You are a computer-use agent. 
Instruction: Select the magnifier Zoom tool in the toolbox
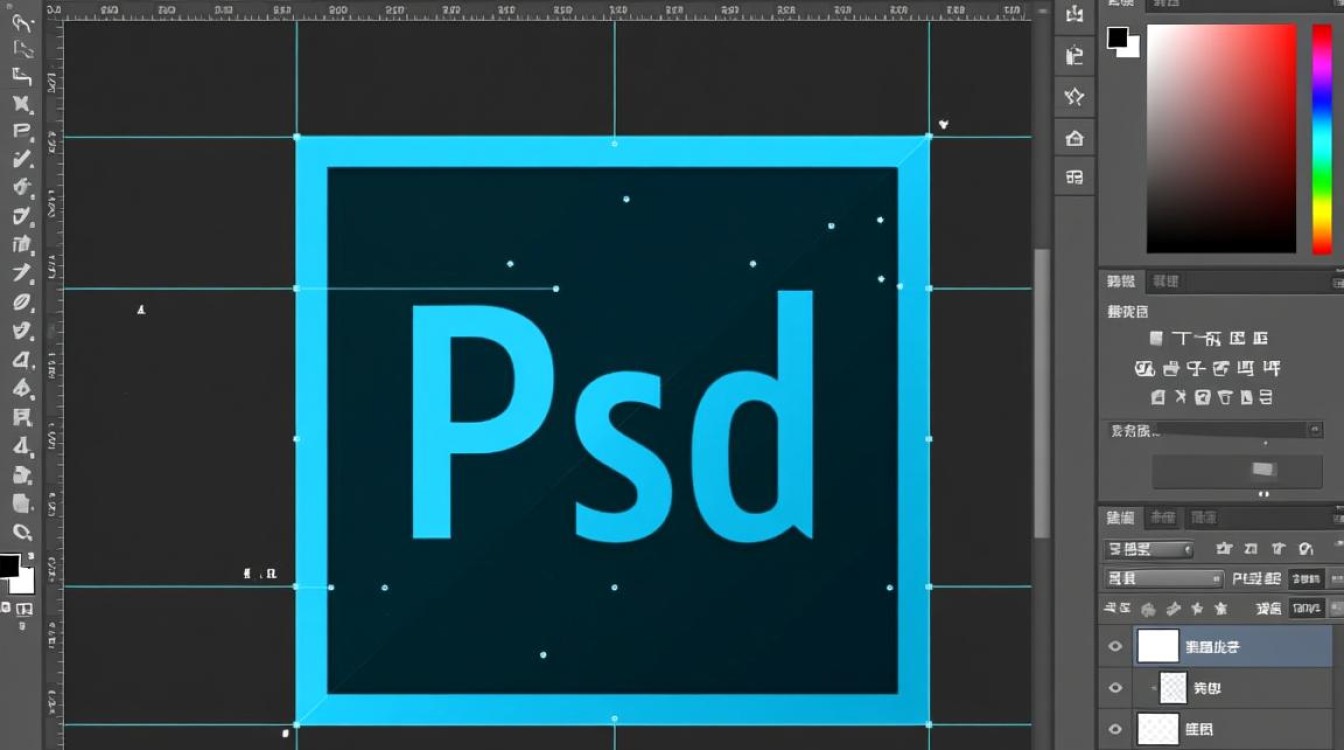22,532
